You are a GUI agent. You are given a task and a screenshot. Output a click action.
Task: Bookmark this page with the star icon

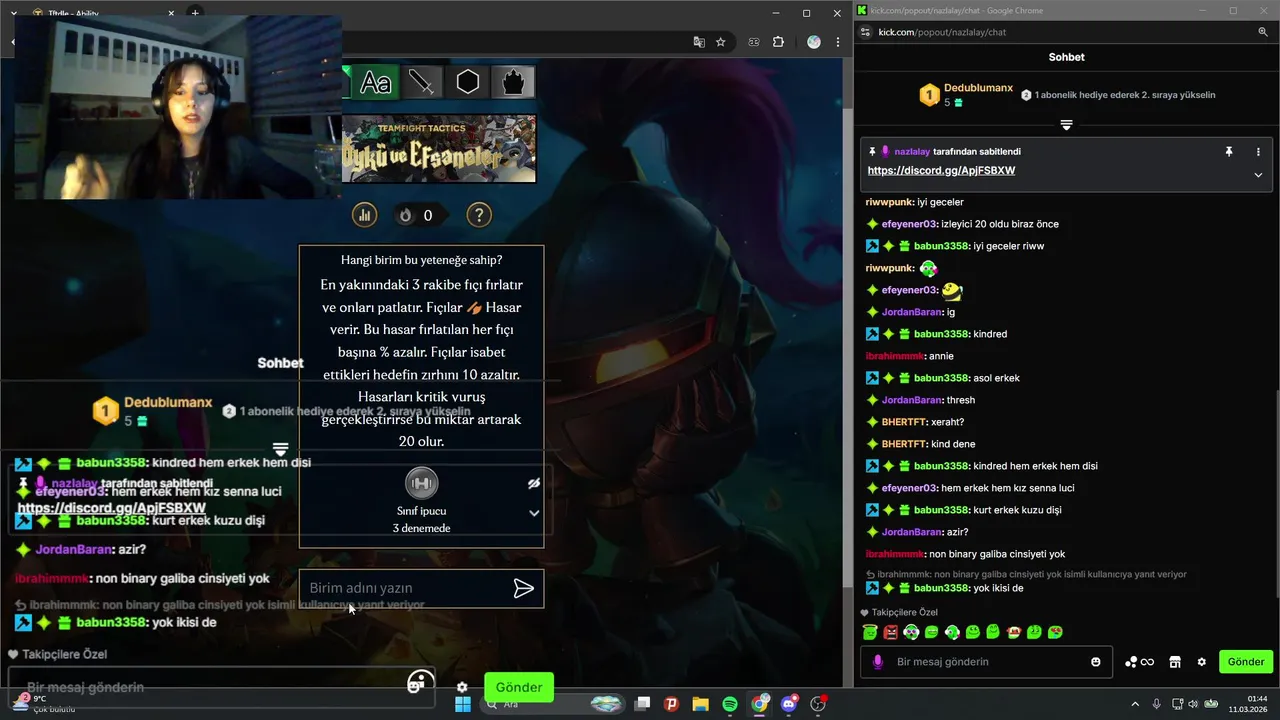click(x=721, y=42)
